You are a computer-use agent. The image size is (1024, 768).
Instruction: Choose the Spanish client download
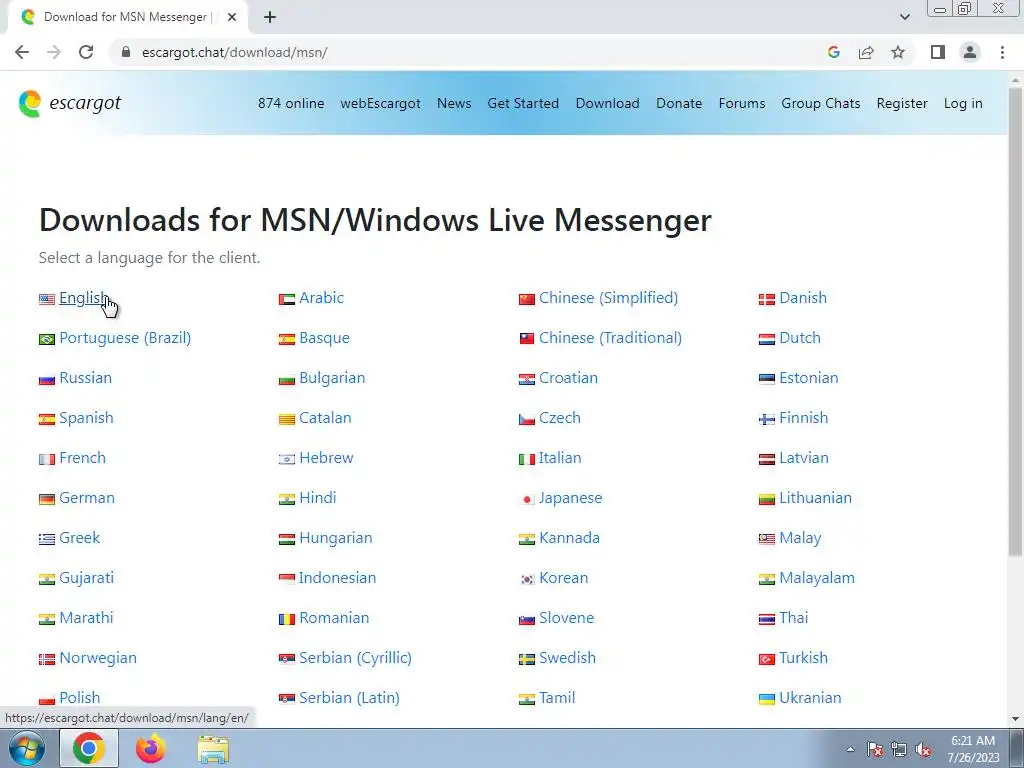pyautogui.click(x=86, y=418)
